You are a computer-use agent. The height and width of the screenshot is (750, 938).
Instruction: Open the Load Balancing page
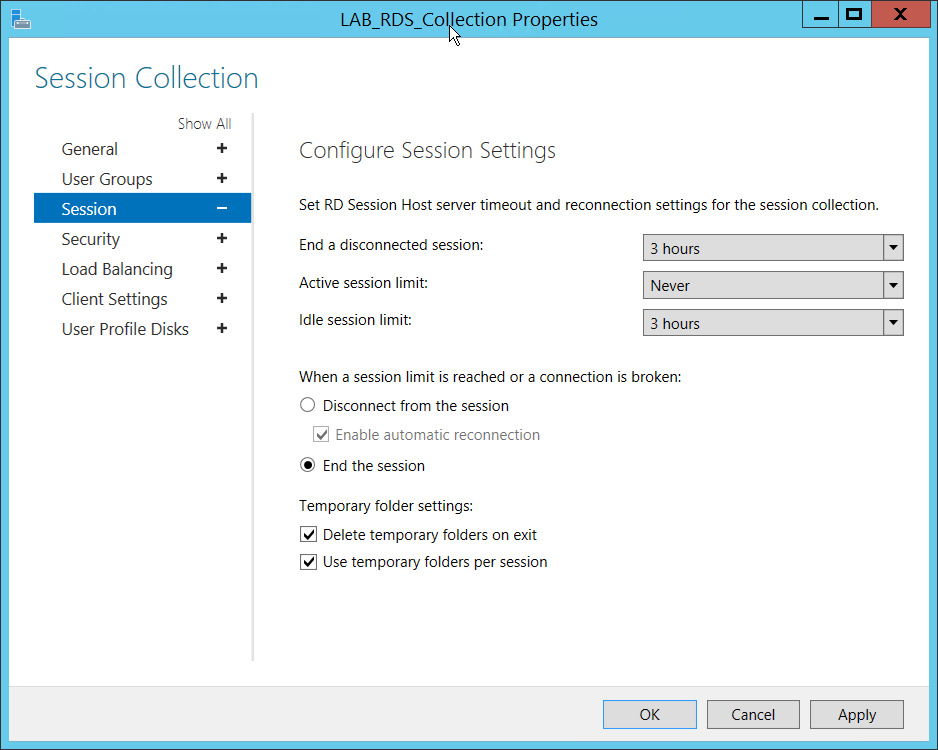point(117,269)
